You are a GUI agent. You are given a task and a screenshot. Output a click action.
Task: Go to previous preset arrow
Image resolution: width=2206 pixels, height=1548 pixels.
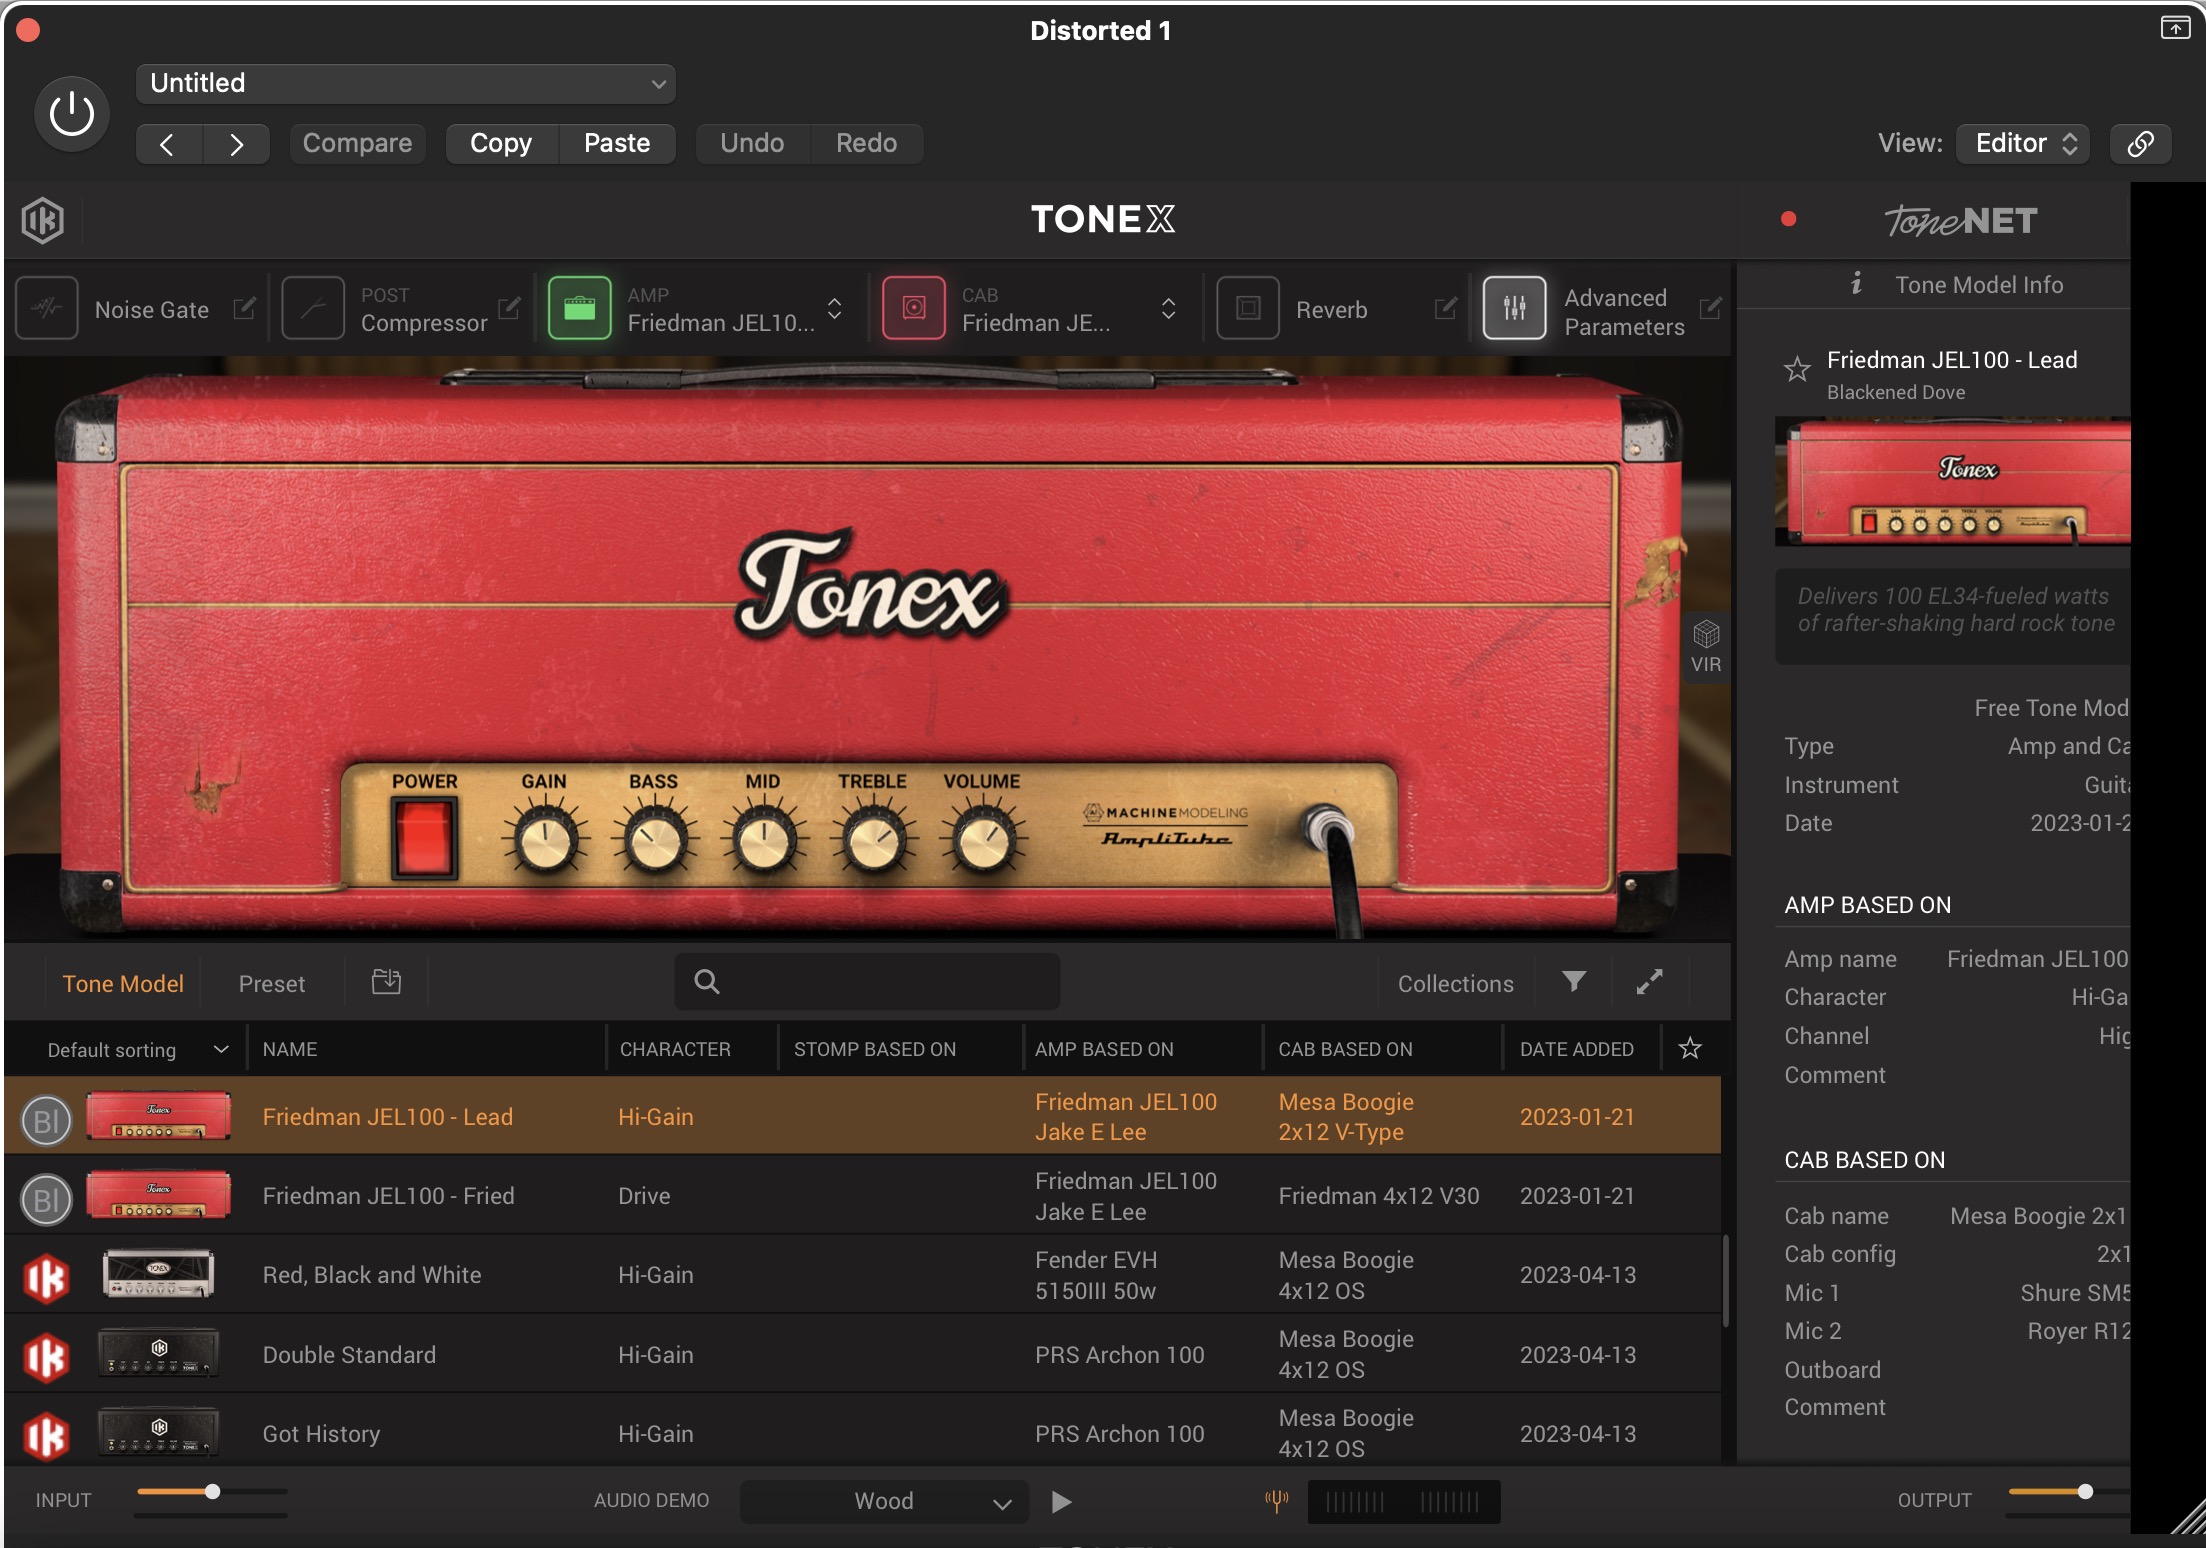[168, 144]
